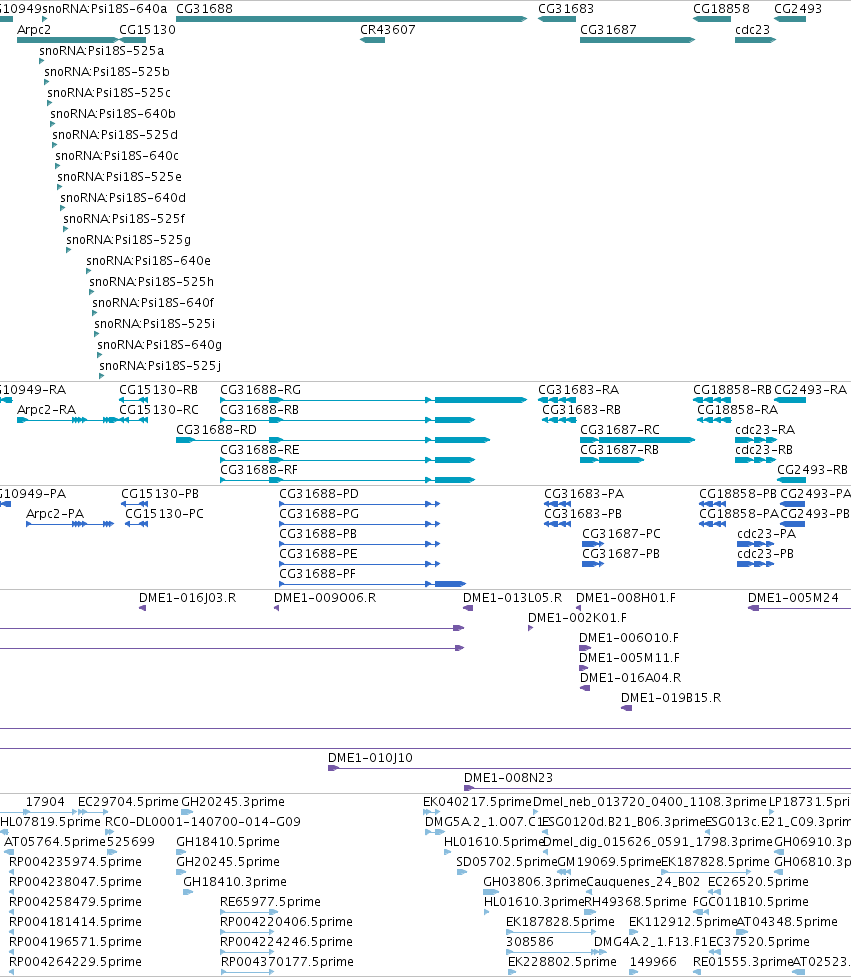The image size is (851, 977).
Task: Click the CG31687 gene bar in the gene track
Action: click(637, 40)
